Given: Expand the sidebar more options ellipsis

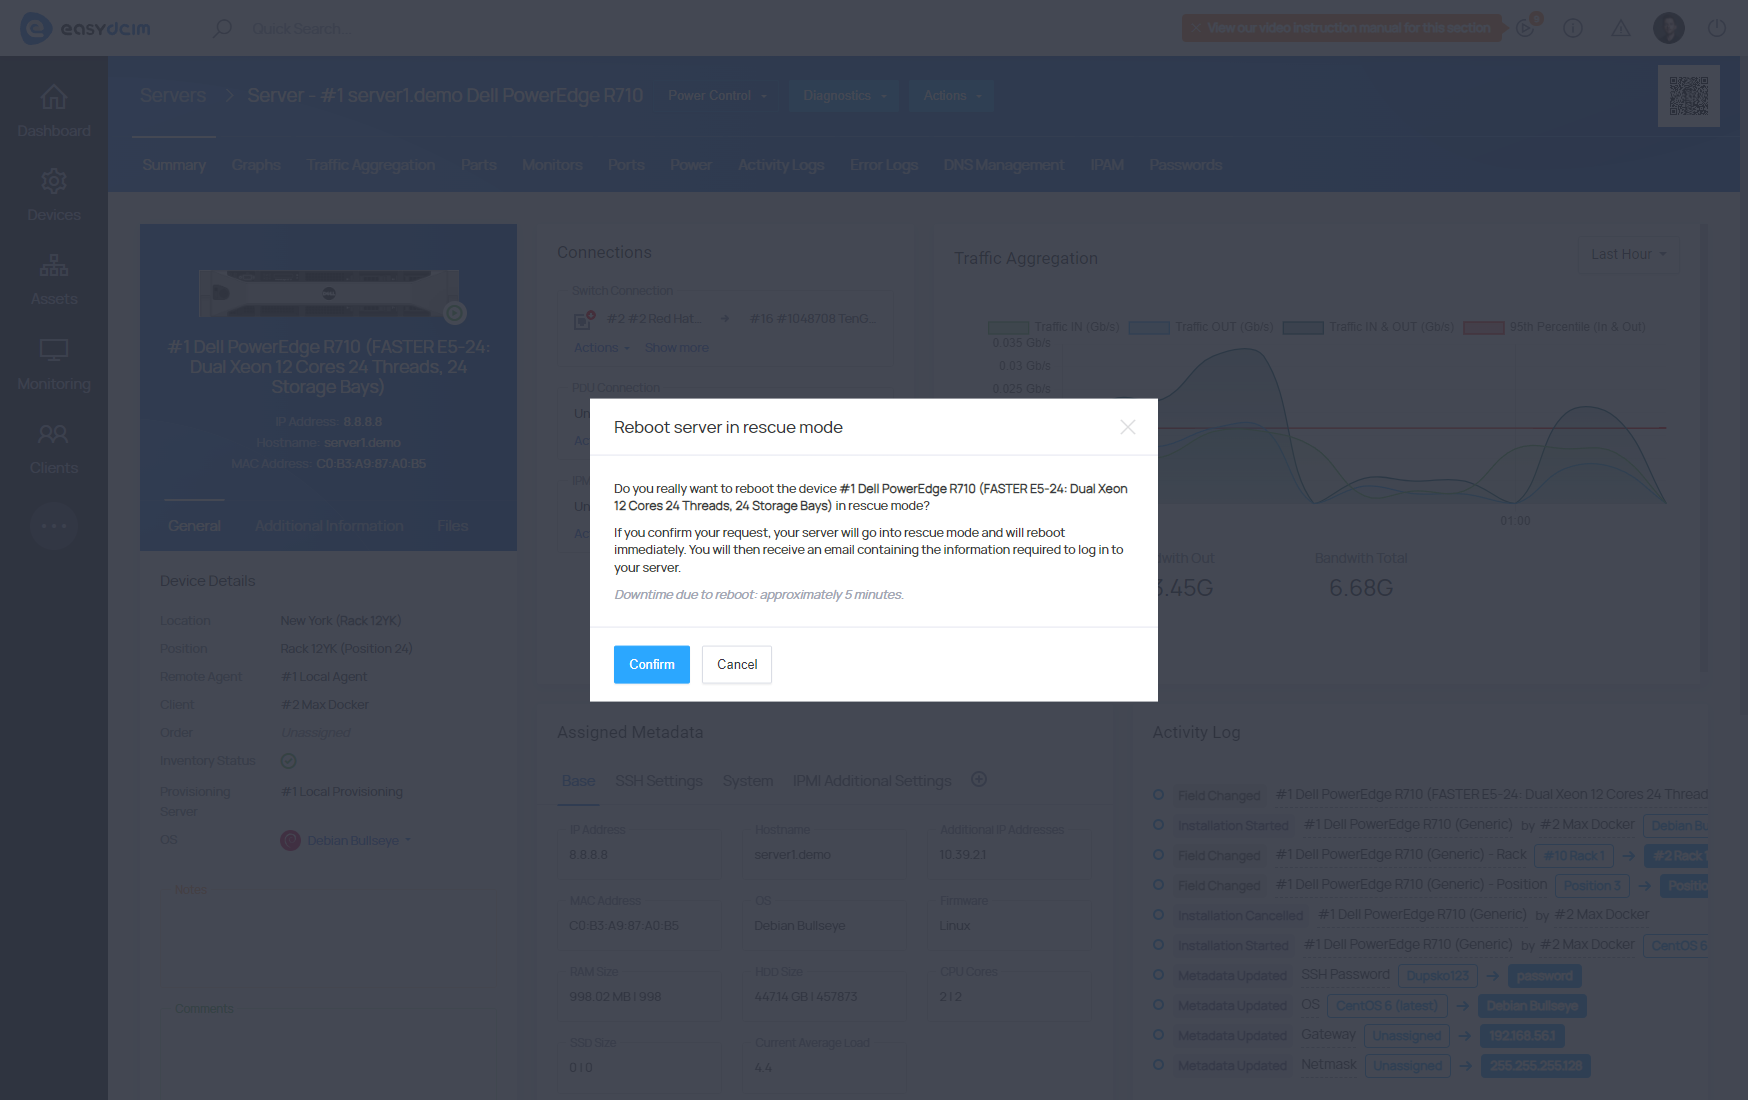Looking at the screenshot, I should click(54, 526).
